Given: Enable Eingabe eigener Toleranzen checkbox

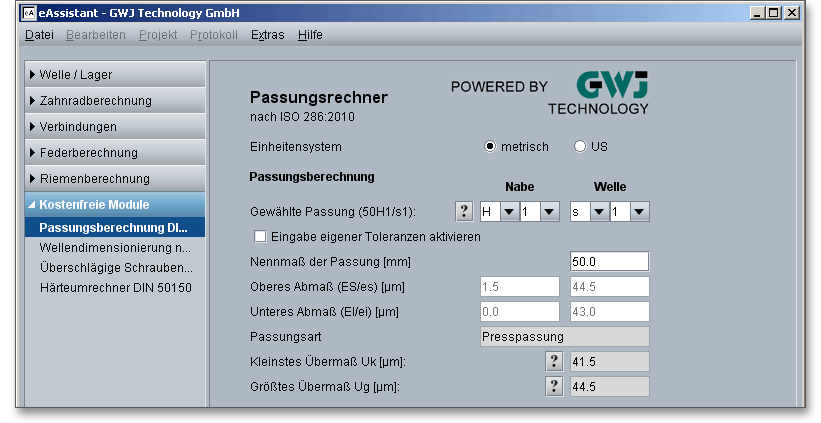Looking at the screenshot, I should 261,237.
